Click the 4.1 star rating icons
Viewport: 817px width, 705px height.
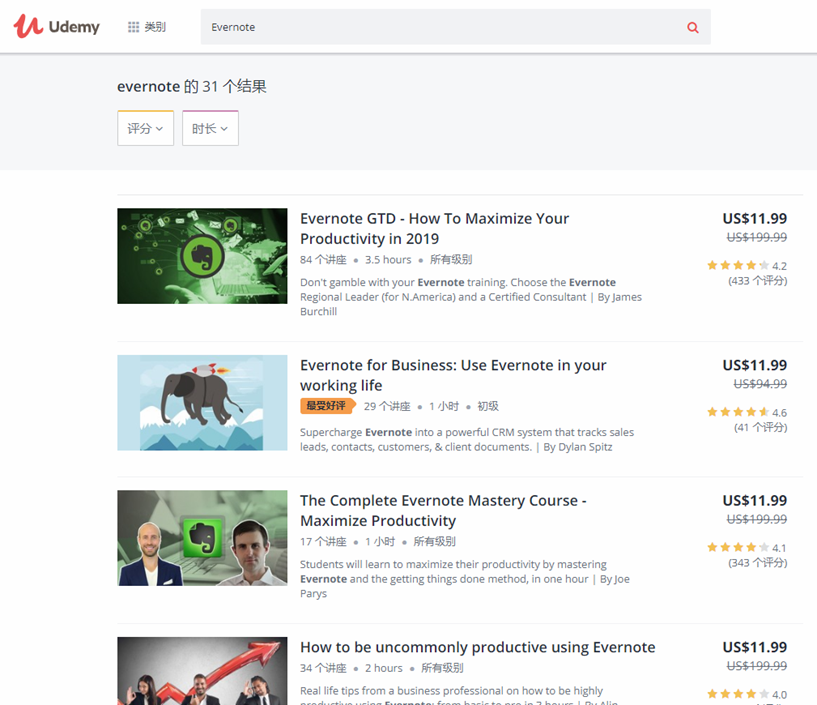click(x=738, y=548)
